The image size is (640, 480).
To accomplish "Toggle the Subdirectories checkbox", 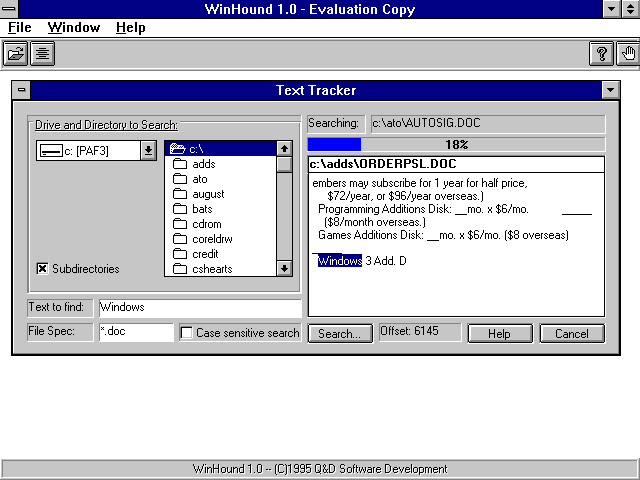I will 43,268.
